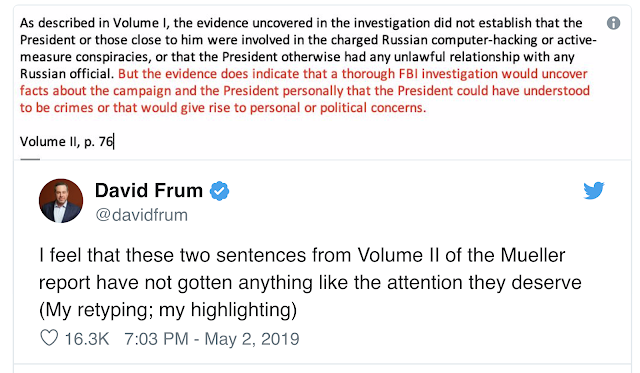Click the Volume II, p. 76 citation

coord(67,142)
